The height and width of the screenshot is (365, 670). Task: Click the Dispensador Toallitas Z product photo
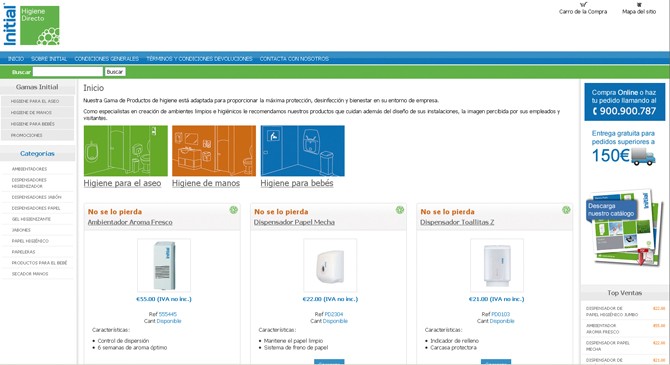(497, 265)
